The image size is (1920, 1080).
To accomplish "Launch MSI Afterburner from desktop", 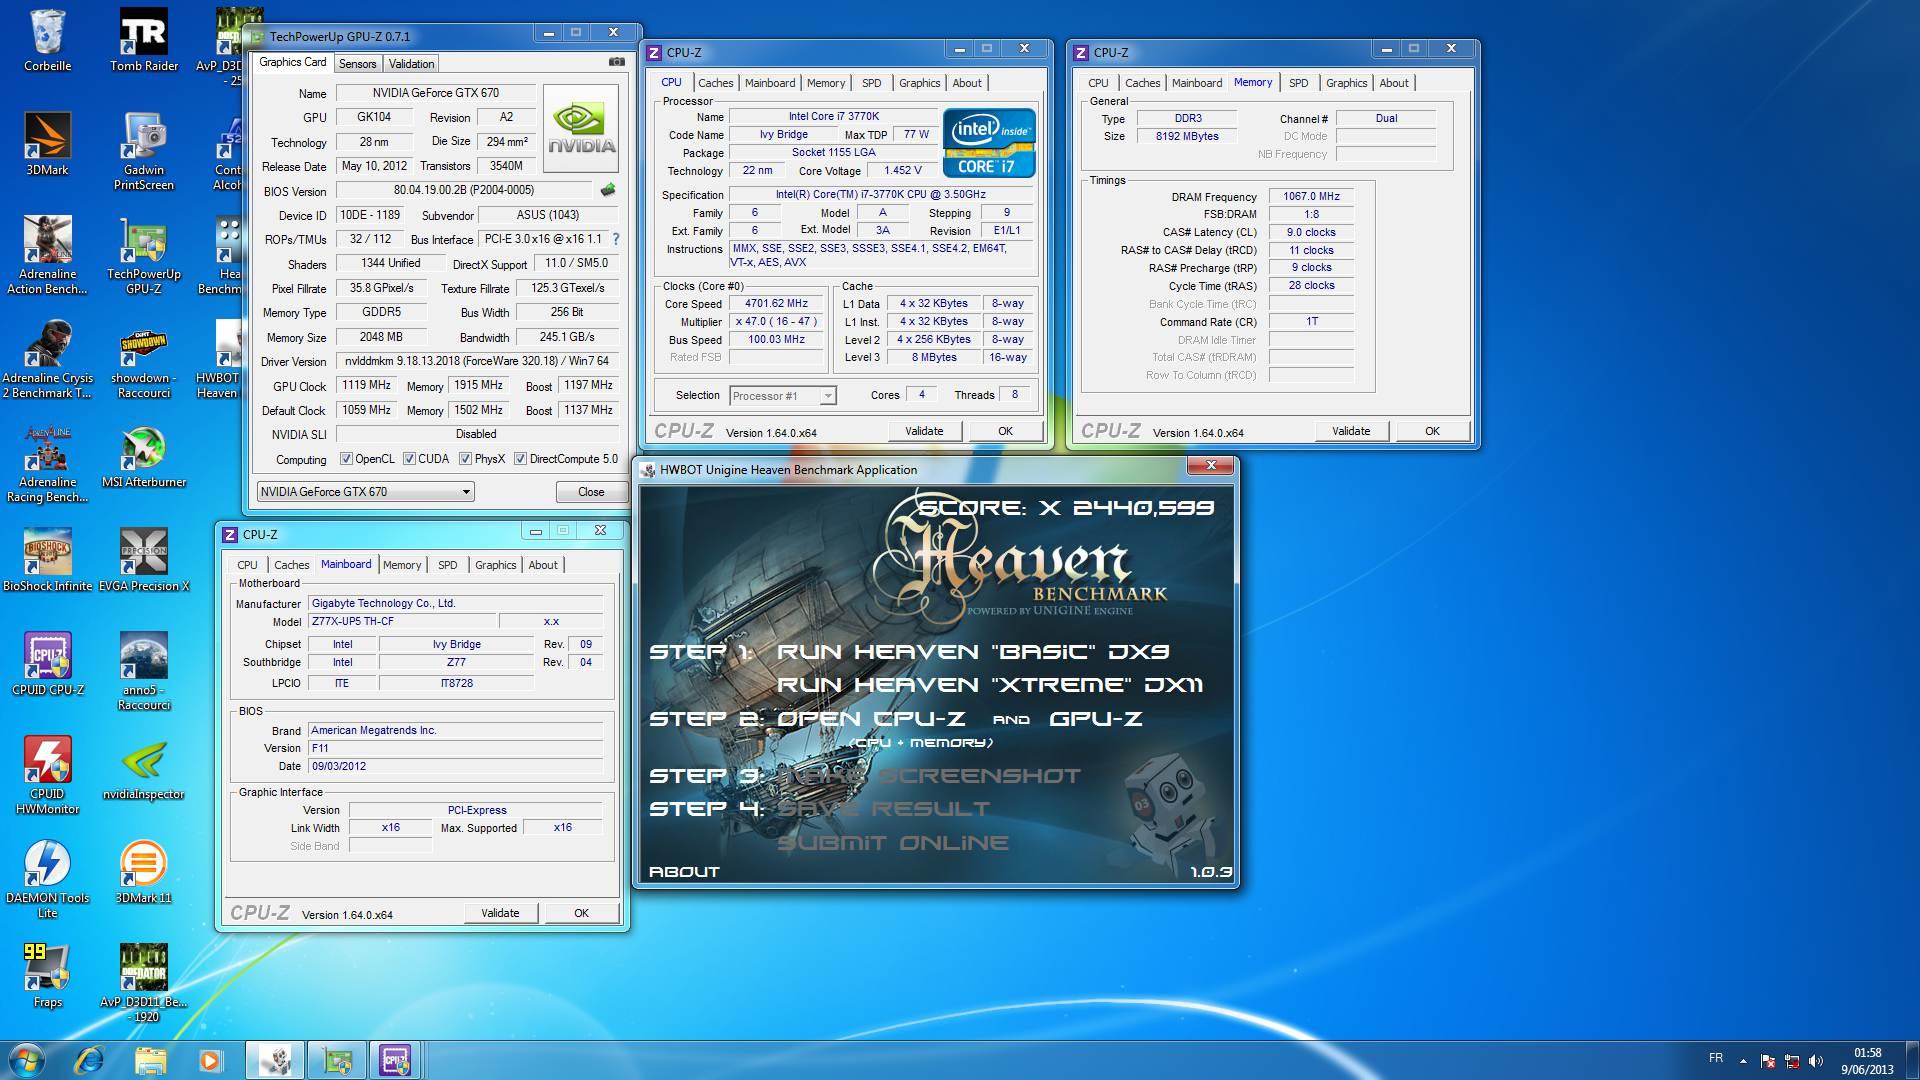I will (144, 458).
